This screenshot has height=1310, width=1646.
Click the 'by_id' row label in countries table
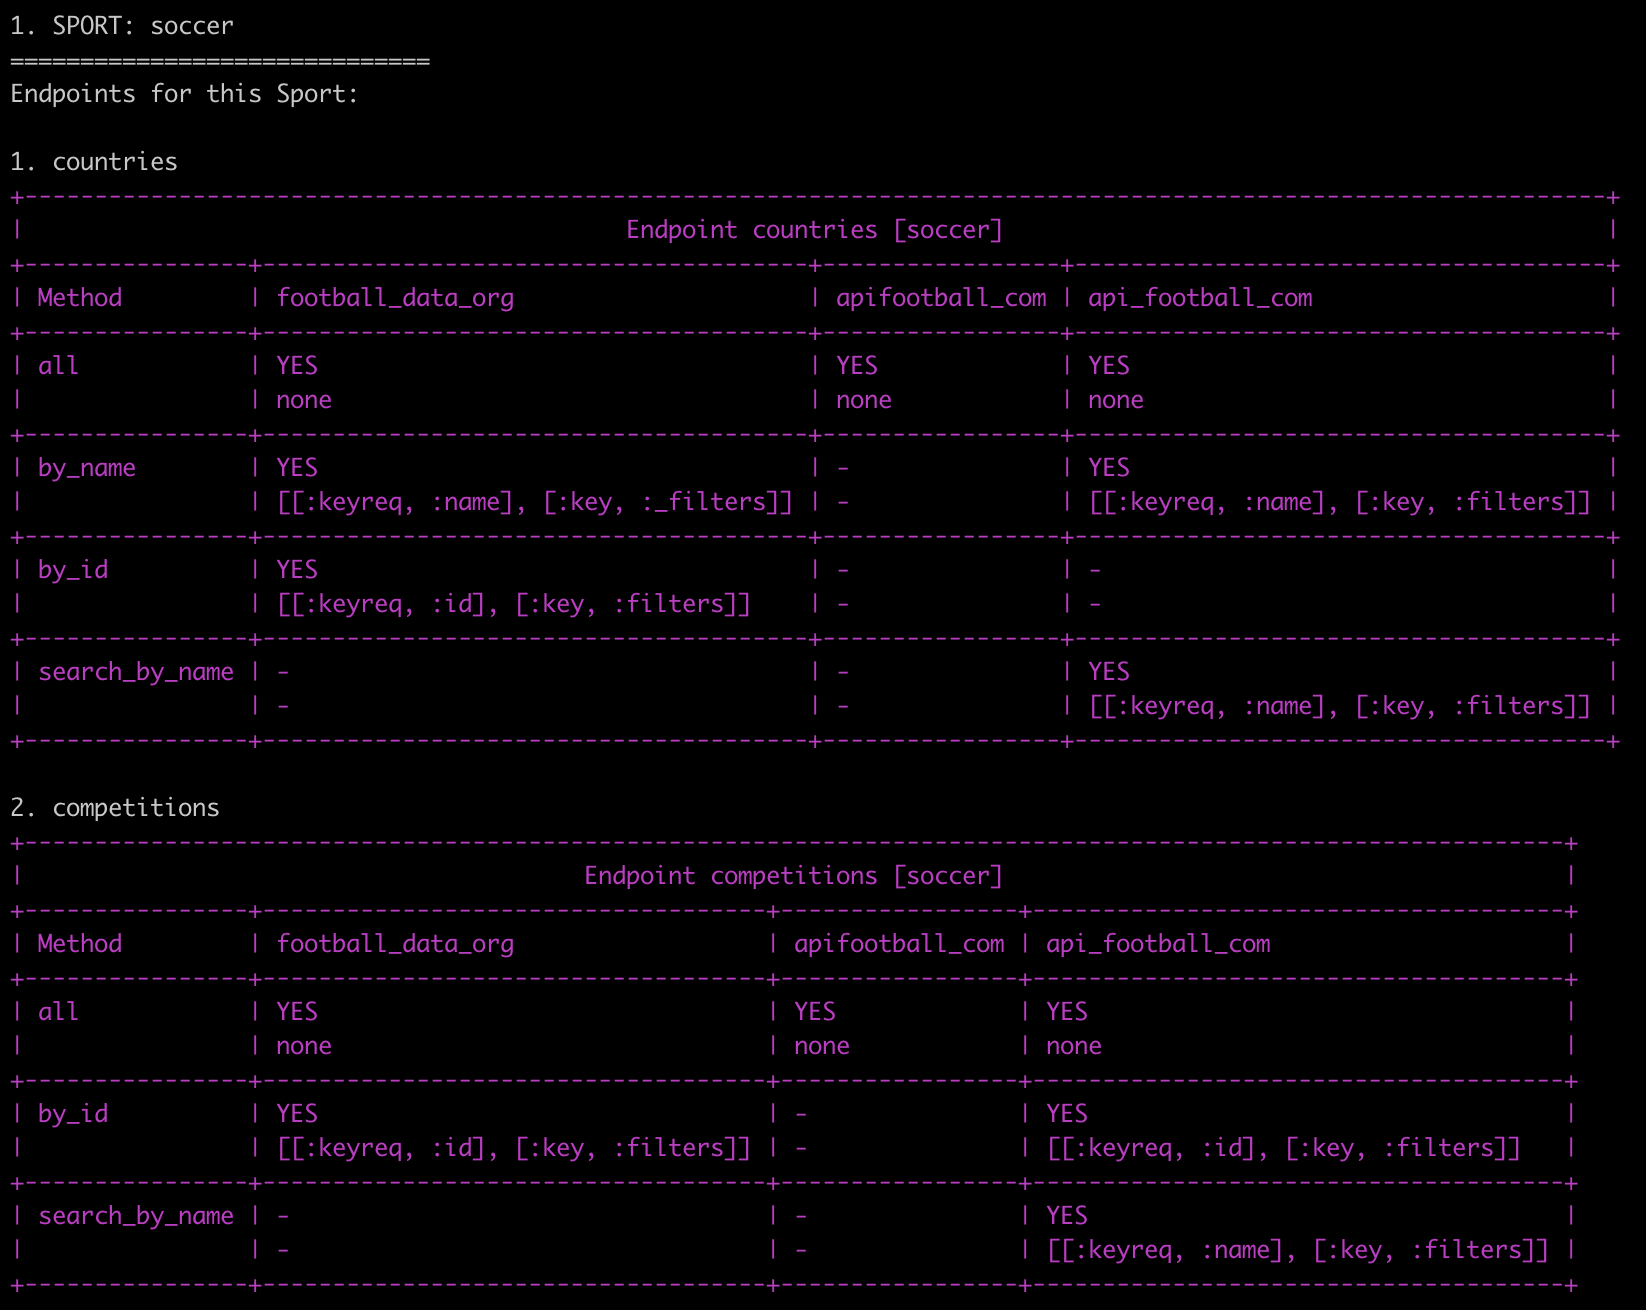pos(73,570)
